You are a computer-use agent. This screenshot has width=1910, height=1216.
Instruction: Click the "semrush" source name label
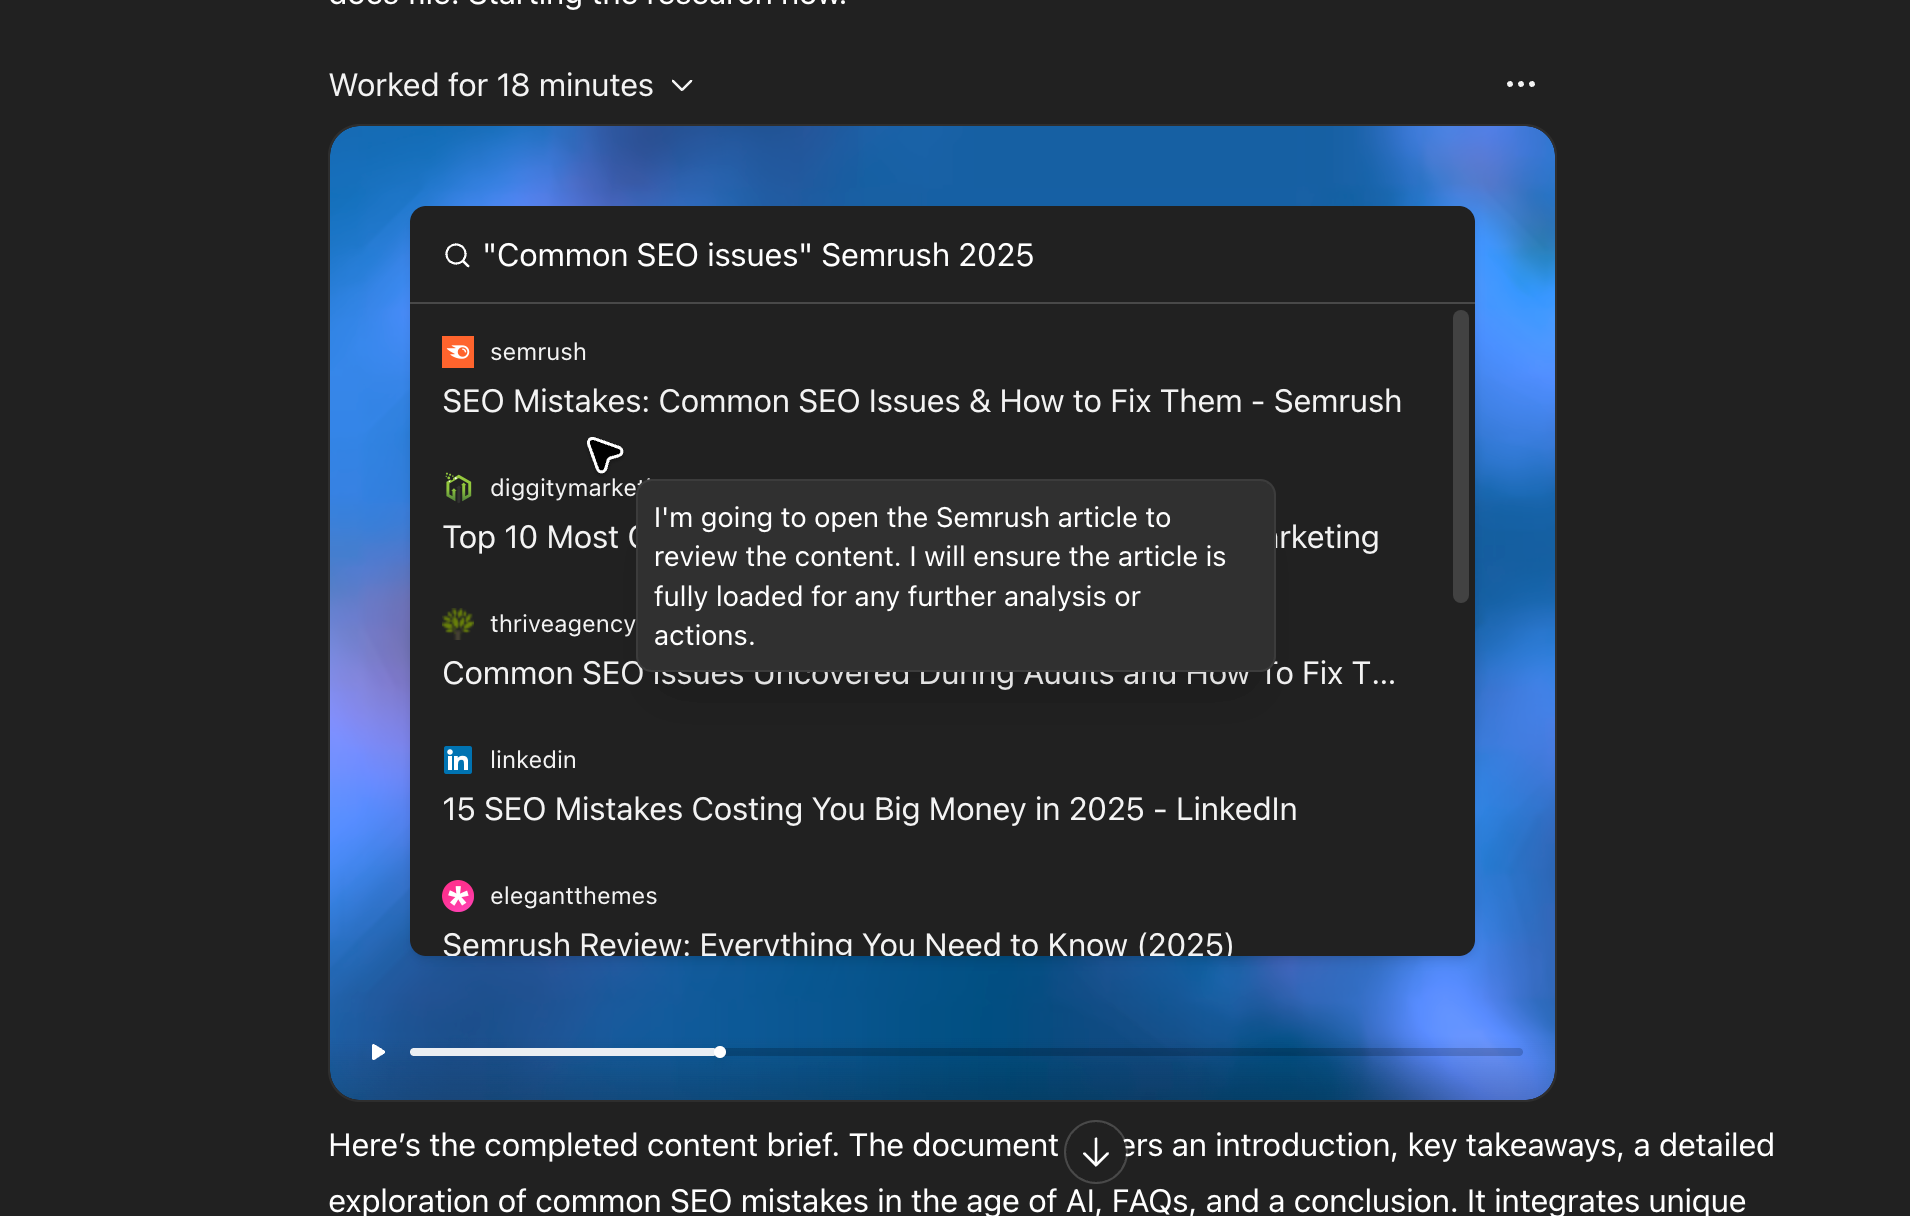[x=538, y=352]
